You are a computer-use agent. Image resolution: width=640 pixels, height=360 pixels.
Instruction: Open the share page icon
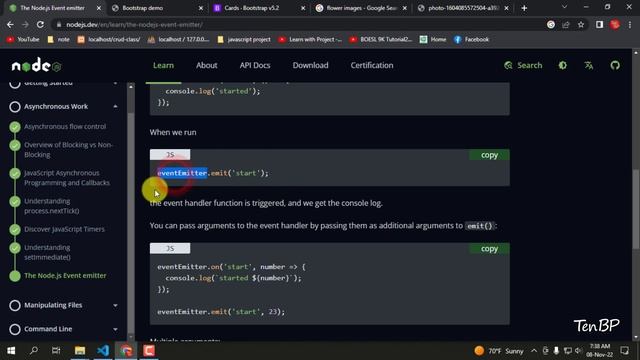click(x=566, y=24)
